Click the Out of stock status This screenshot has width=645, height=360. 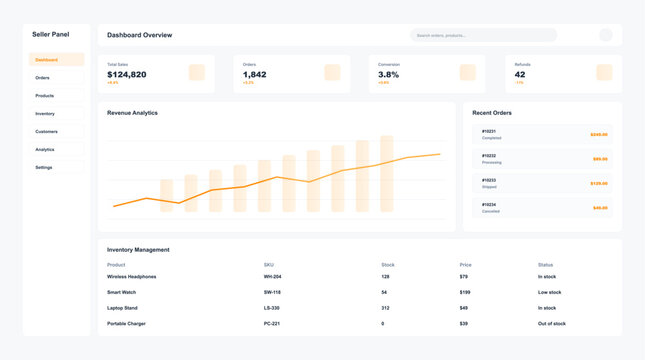552,324
